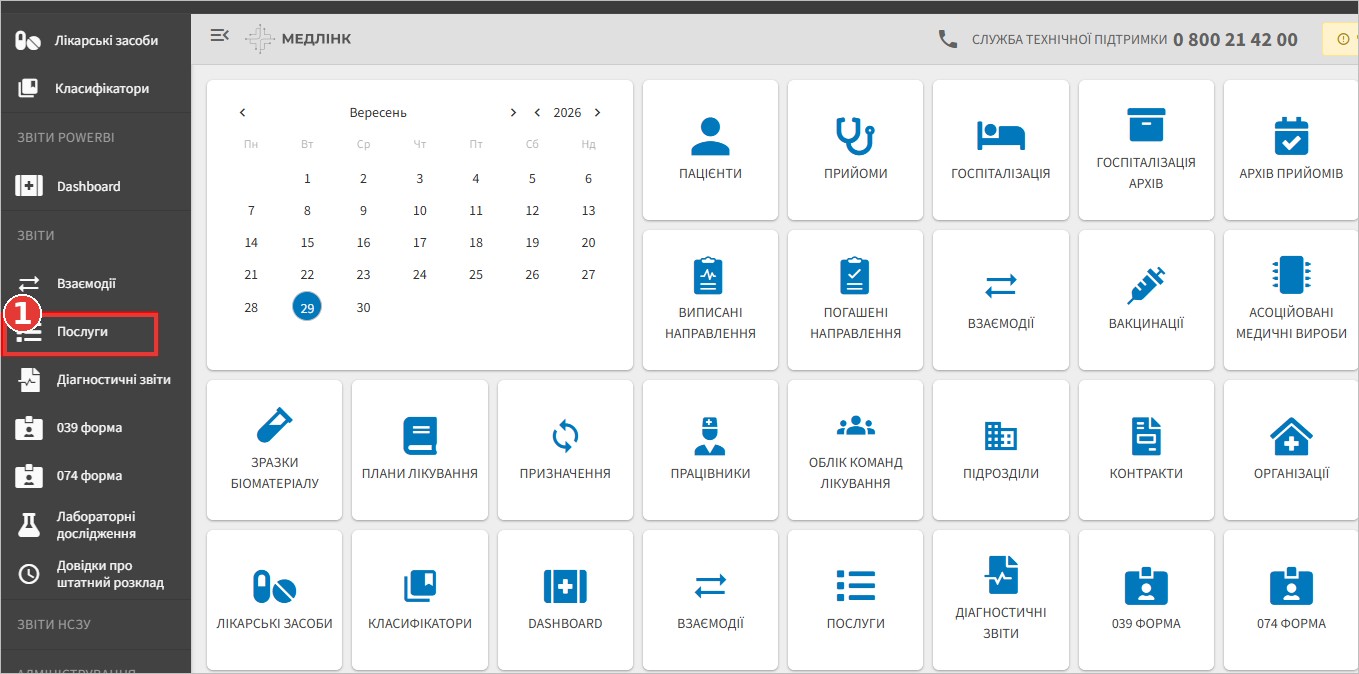Select Класифікатори in the sidebar
The width and height of the screenshot is (1359, 674).
[x=95, y=88]
